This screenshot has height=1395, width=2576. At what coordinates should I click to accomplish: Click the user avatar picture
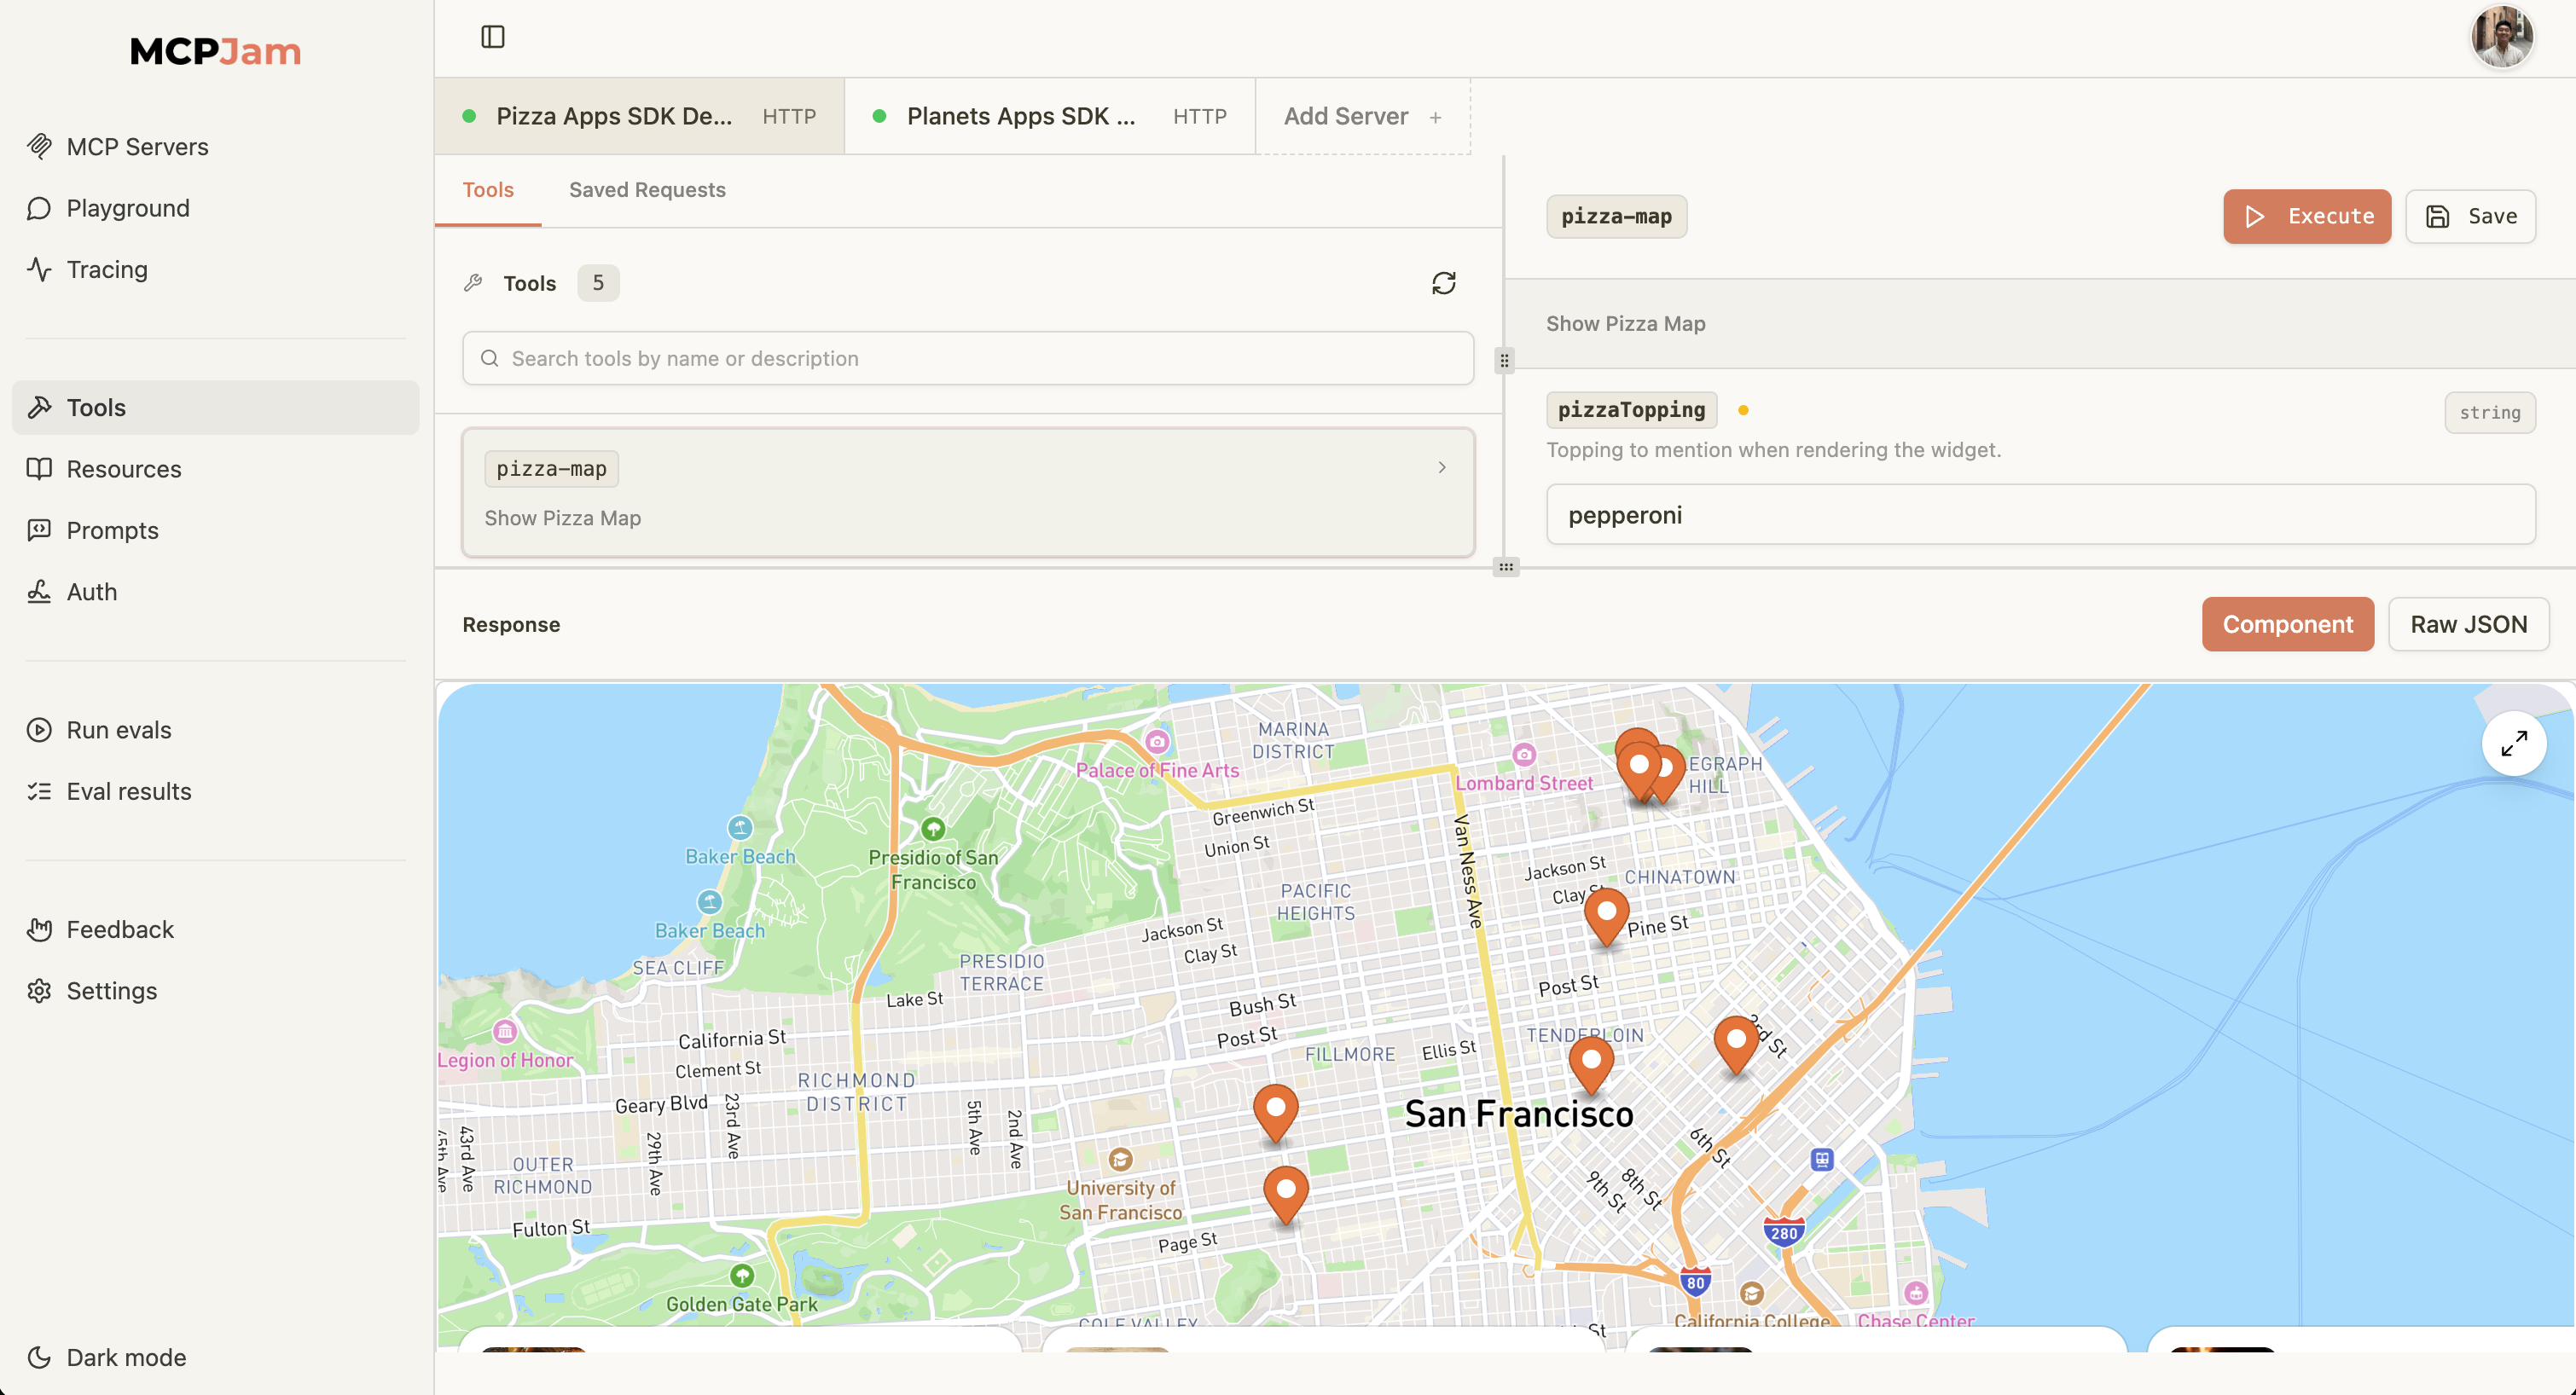[x=2501, y=37]
